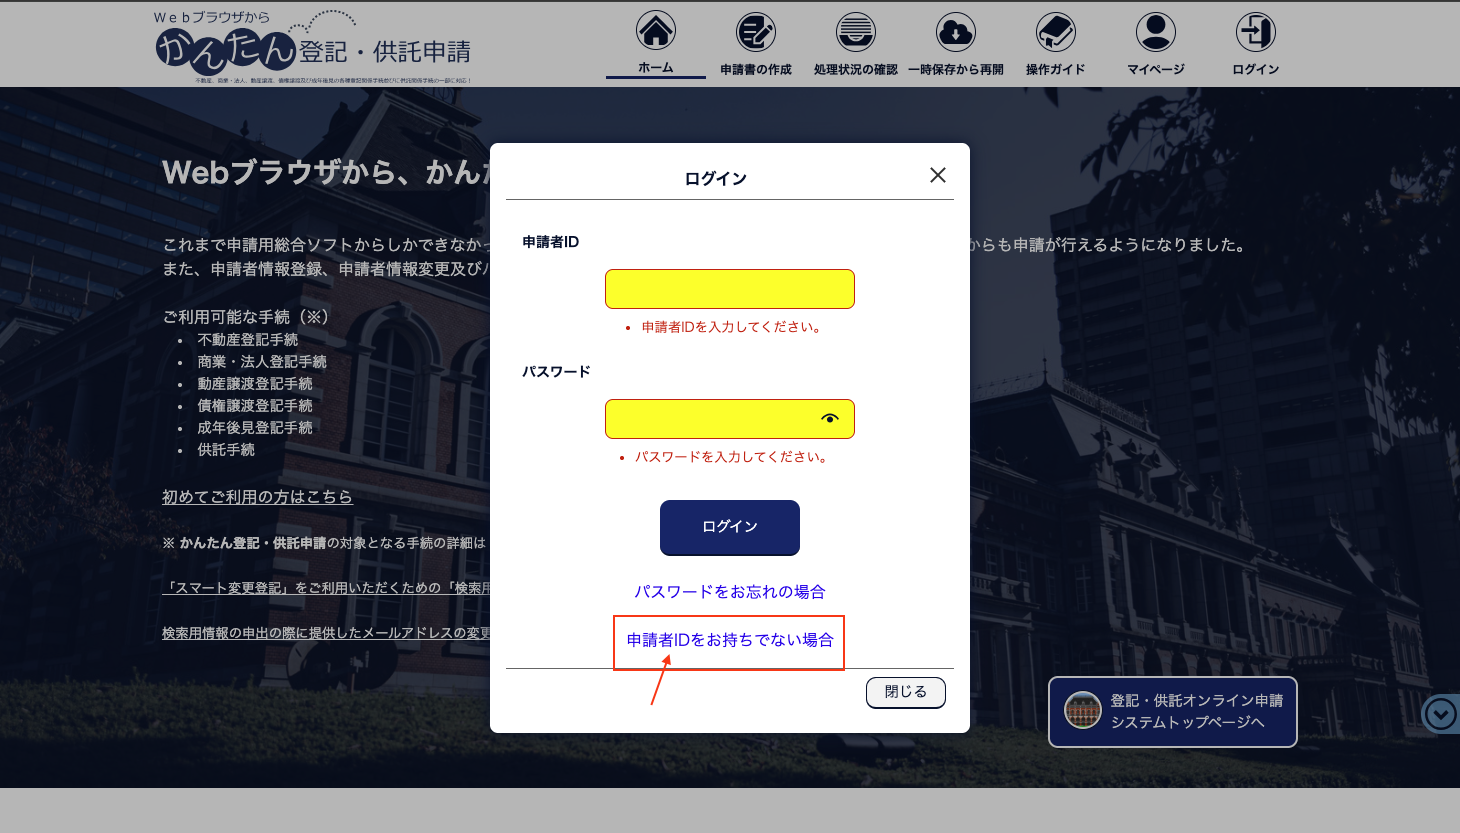Open 初めてご利用の方はこちら link
Viewport: 1460px width, 833px height.
(x=257, y=497)
